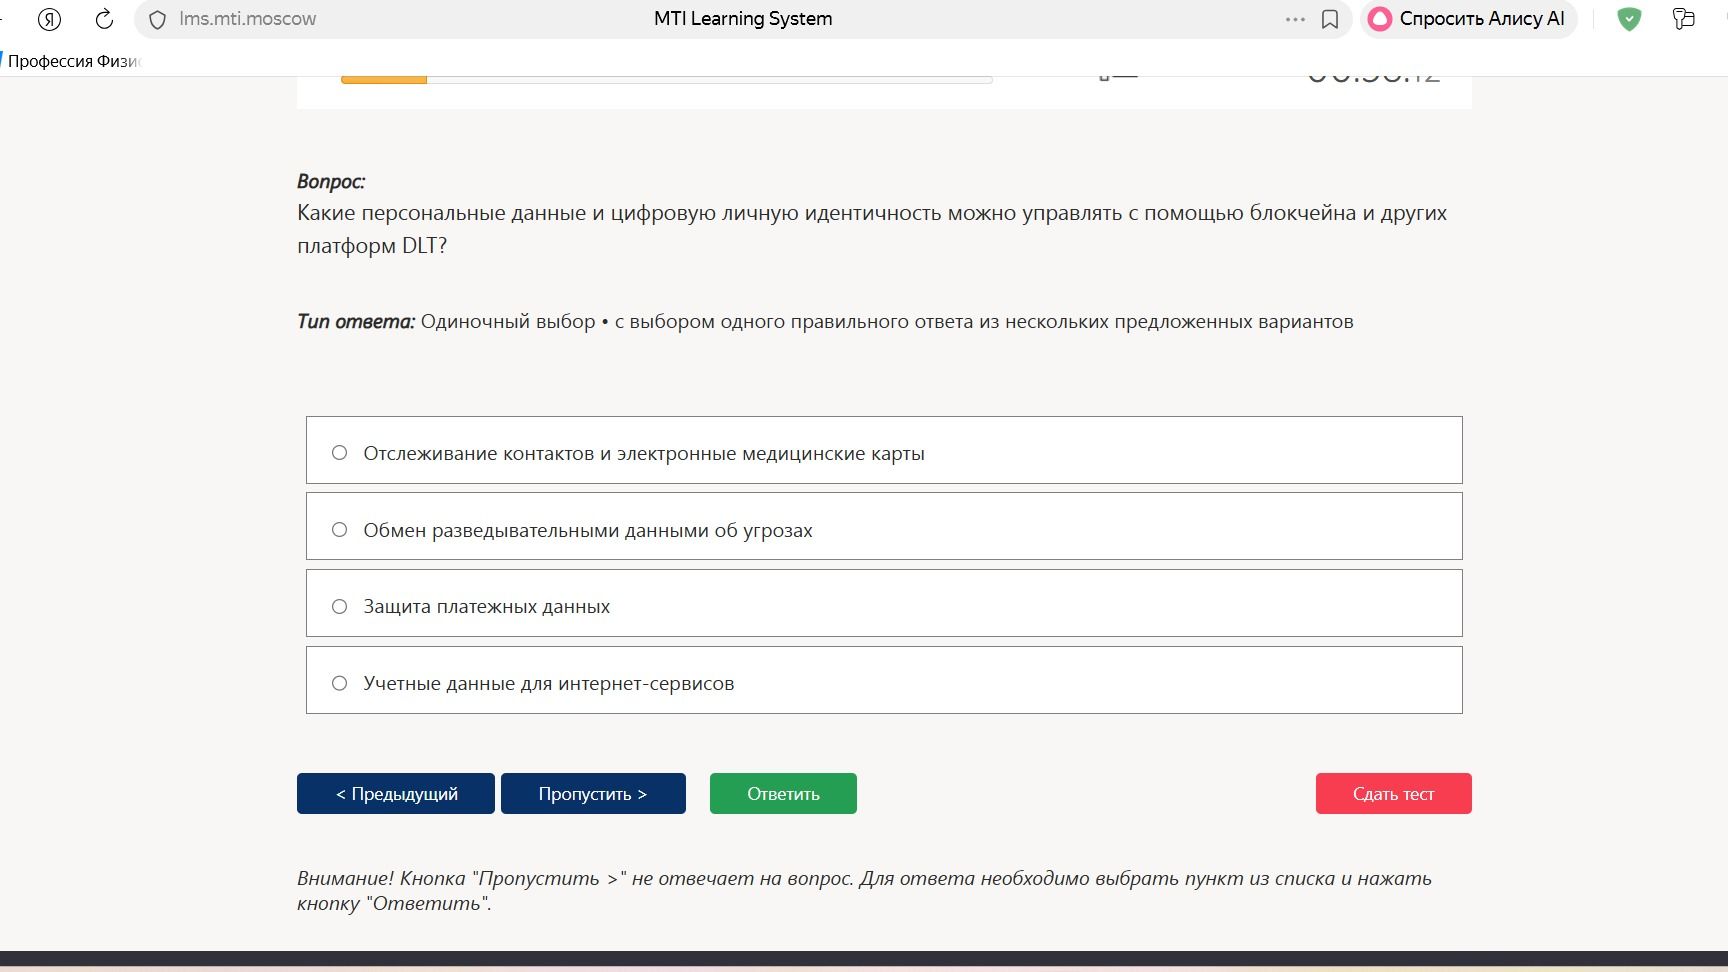Open the three-dots page menu
This screenshot has width=1728, height=972.
click(1295, 19)
